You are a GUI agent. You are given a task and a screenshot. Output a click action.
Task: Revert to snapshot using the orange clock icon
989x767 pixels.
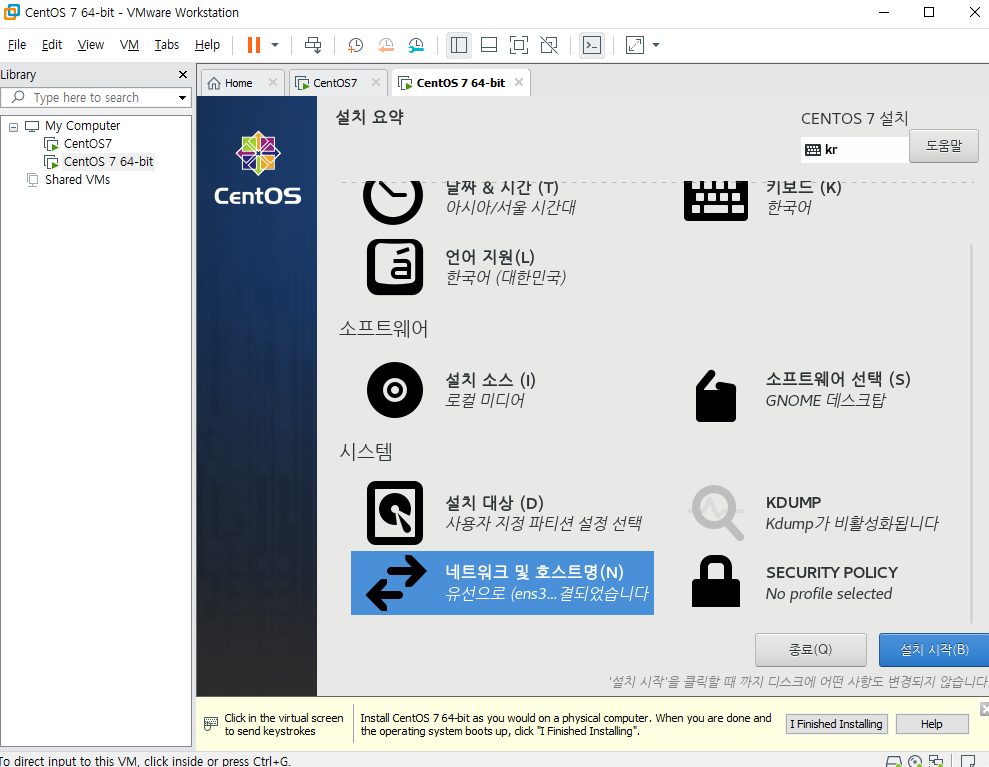click(x=385, y=45)
